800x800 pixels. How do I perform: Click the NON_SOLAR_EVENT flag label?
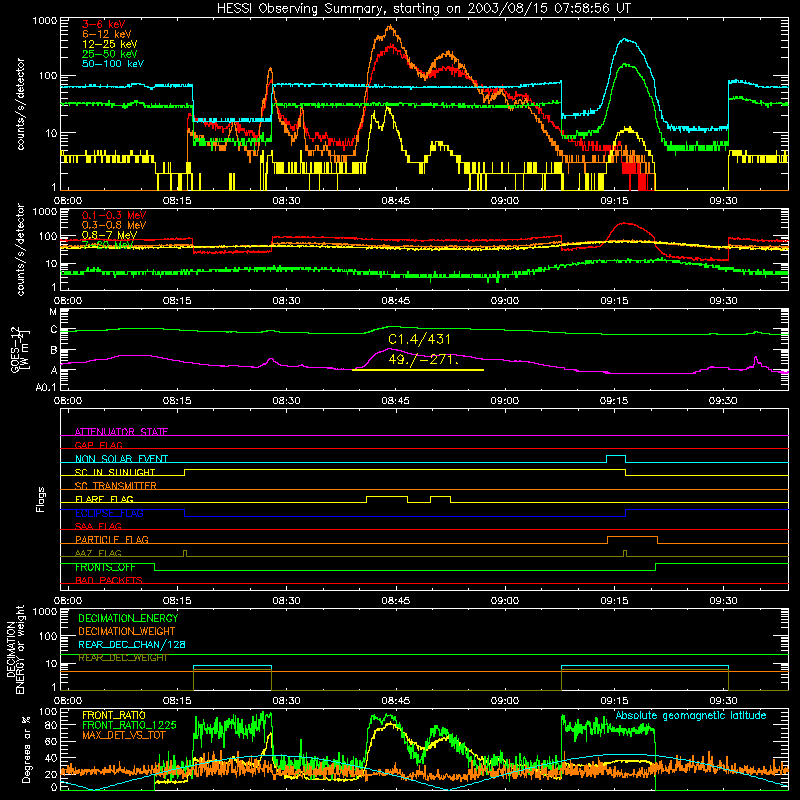click(x=121, y=459)
